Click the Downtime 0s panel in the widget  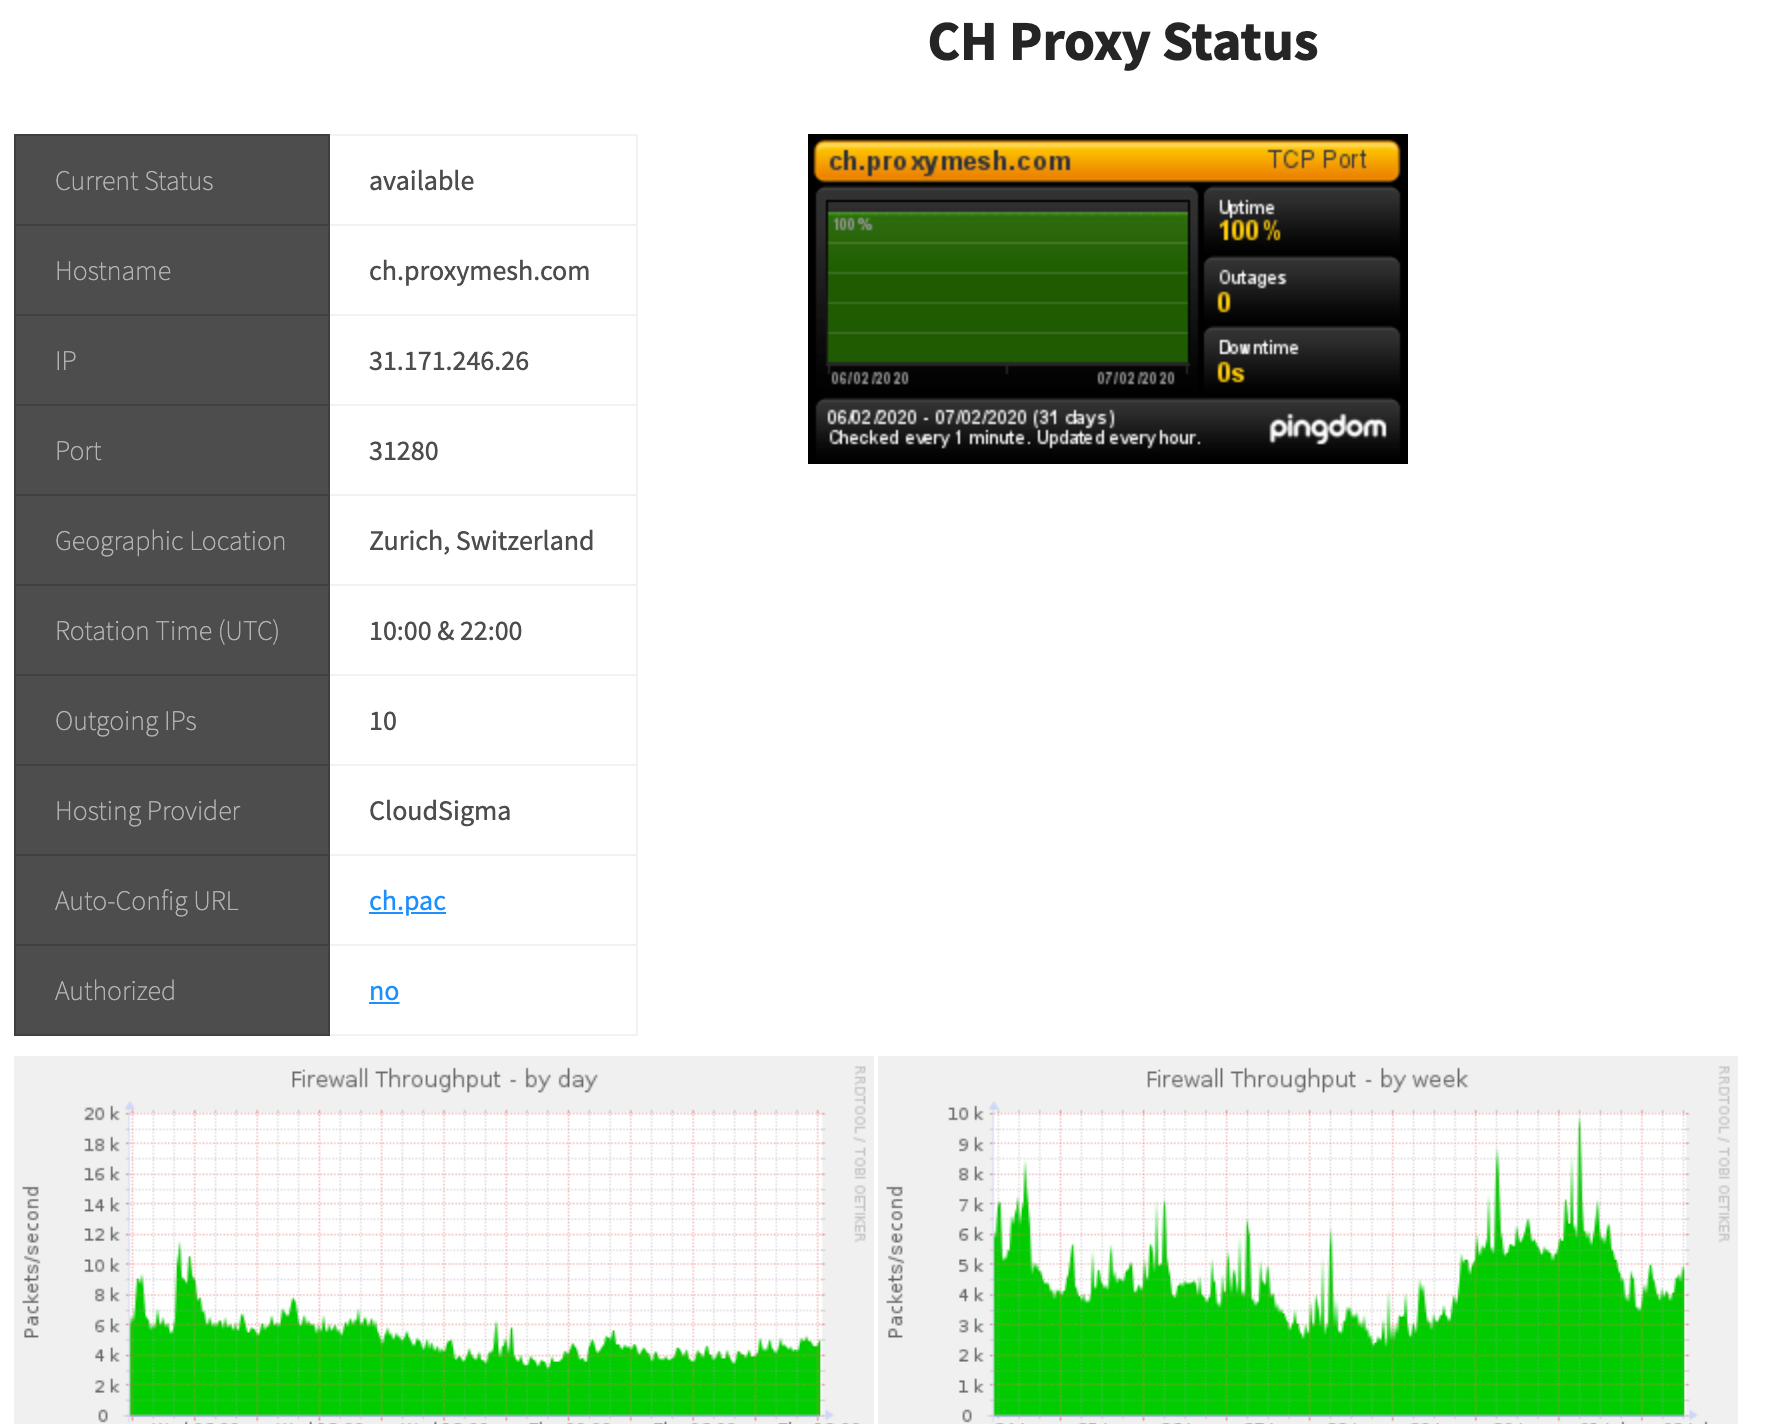coord(1301,360)
